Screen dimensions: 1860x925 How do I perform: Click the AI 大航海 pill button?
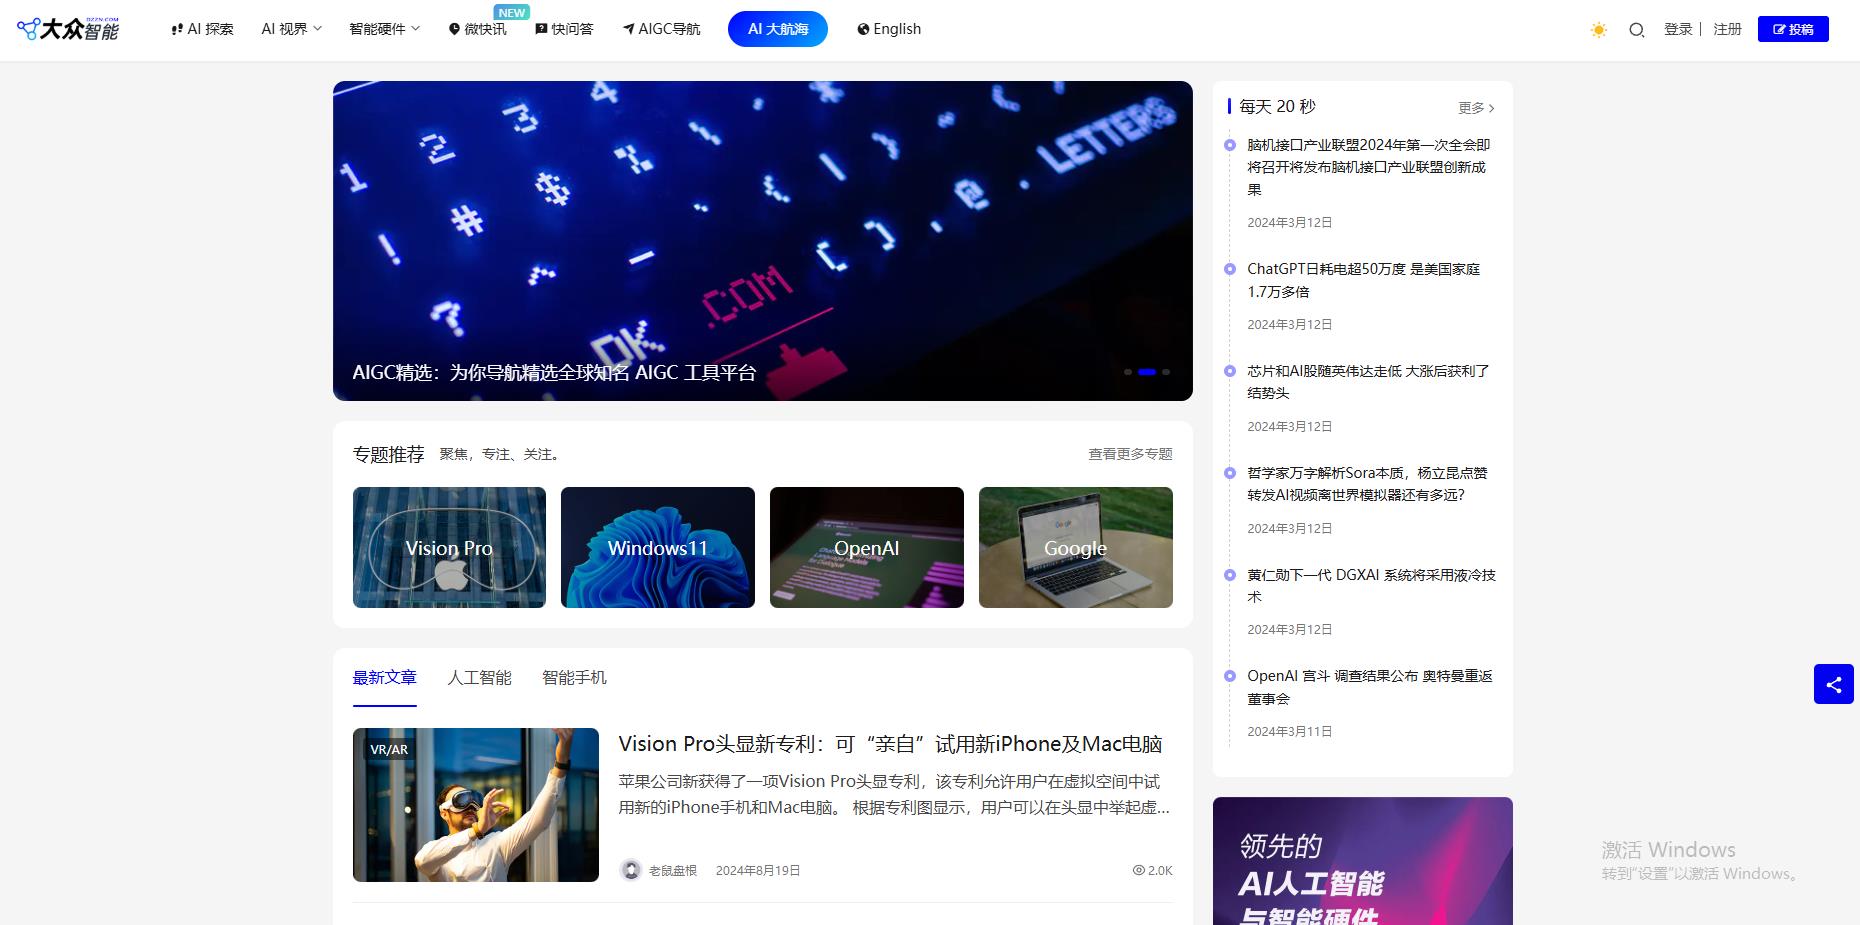[x=777, y=29]
